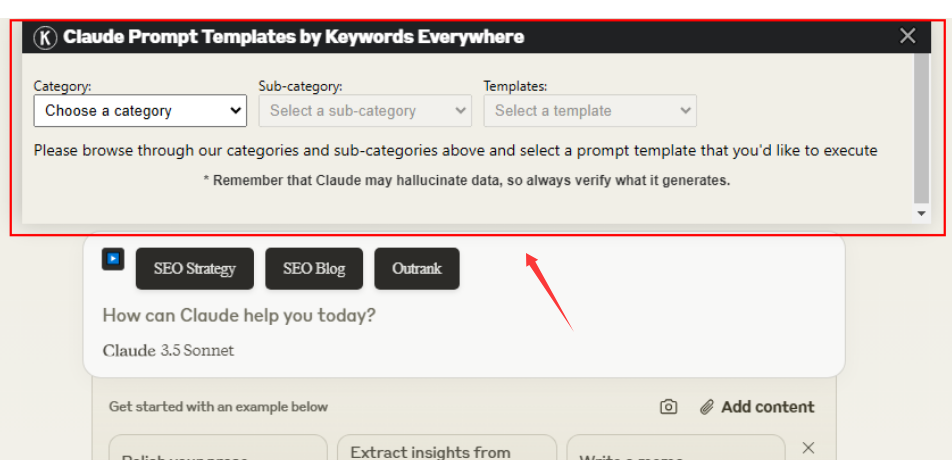Click the templates panel vertical scrollbar track
Screen dimensions: 952x460
pyautogui.click(x=921, y=130)
